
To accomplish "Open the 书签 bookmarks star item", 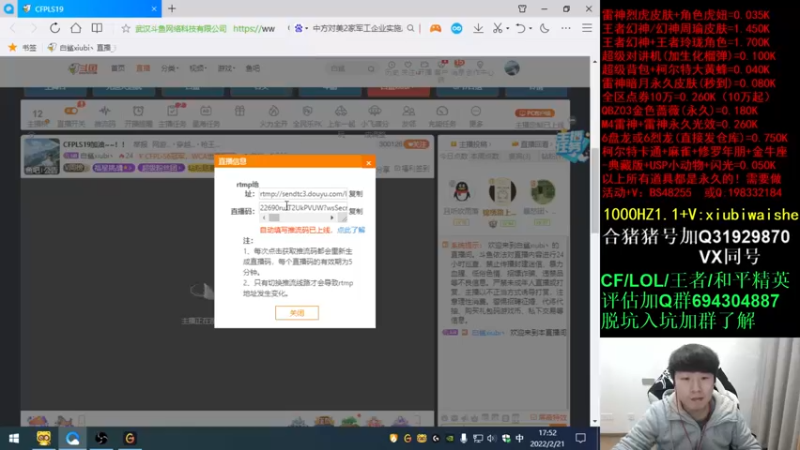I will pyautogui.click(x=22, y=47).
